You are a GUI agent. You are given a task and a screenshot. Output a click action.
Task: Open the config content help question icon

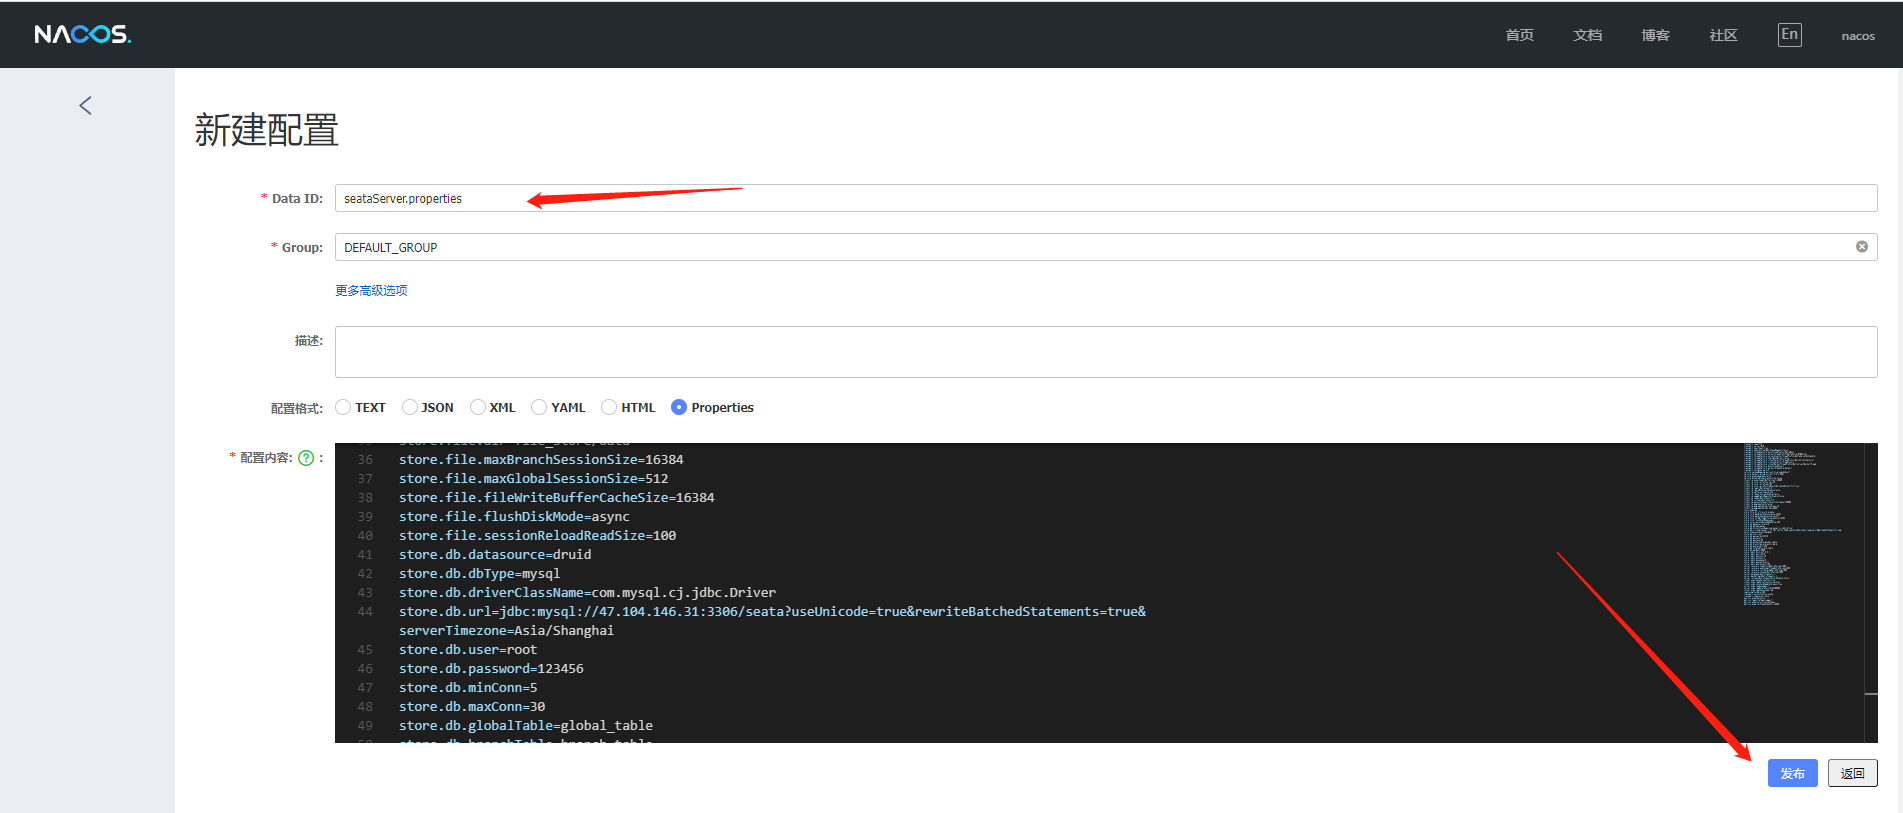click(306, 458)
